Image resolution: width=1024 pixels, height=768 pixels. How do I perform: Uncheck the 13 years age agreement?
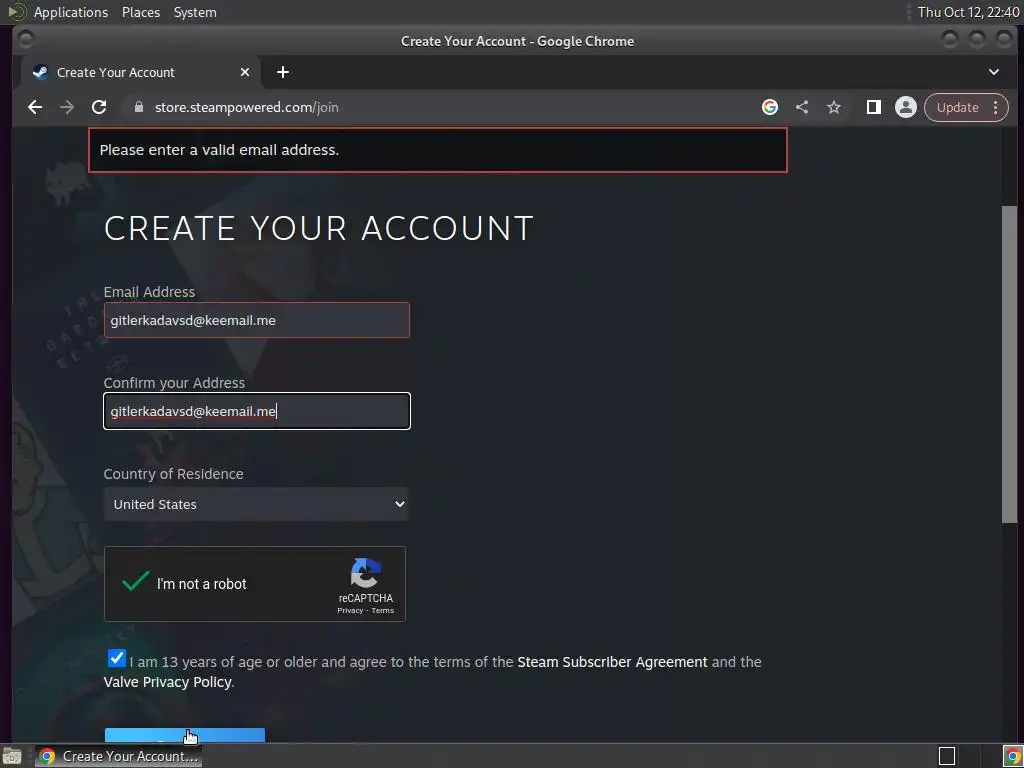[117, 658]
